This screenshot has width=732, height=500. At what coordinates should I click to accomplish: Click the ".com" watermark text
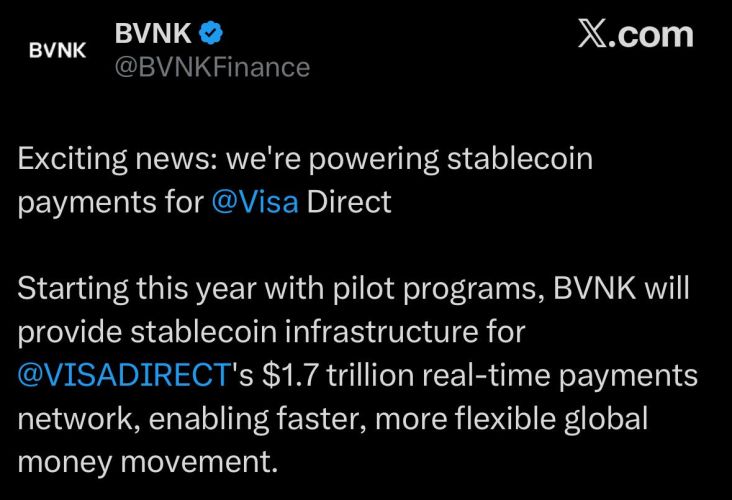coord(653,33)
